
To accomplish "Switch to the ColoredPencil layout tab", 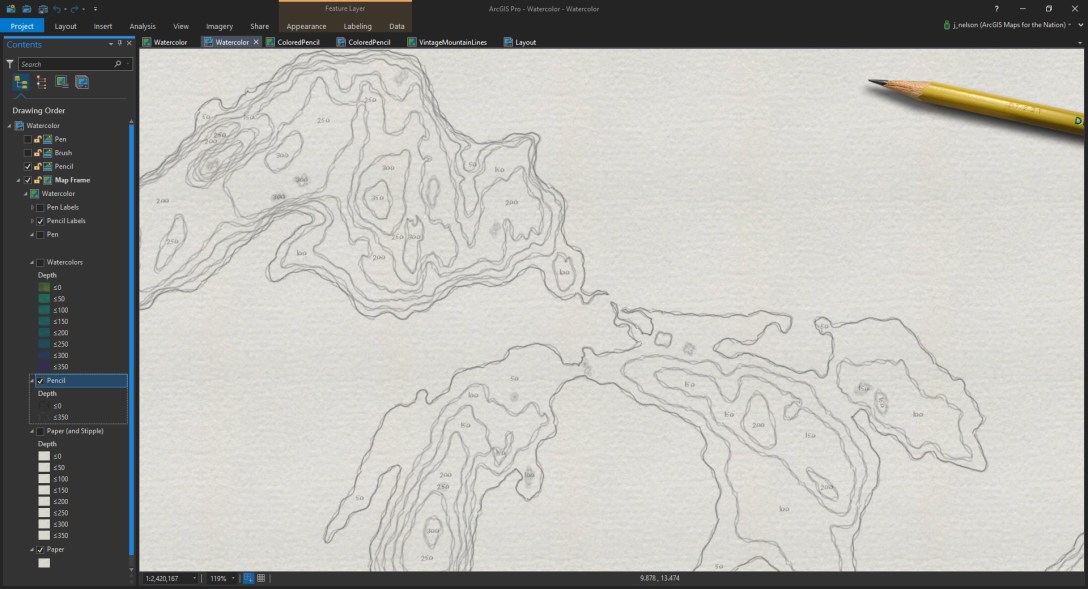I will click(363, 42).
